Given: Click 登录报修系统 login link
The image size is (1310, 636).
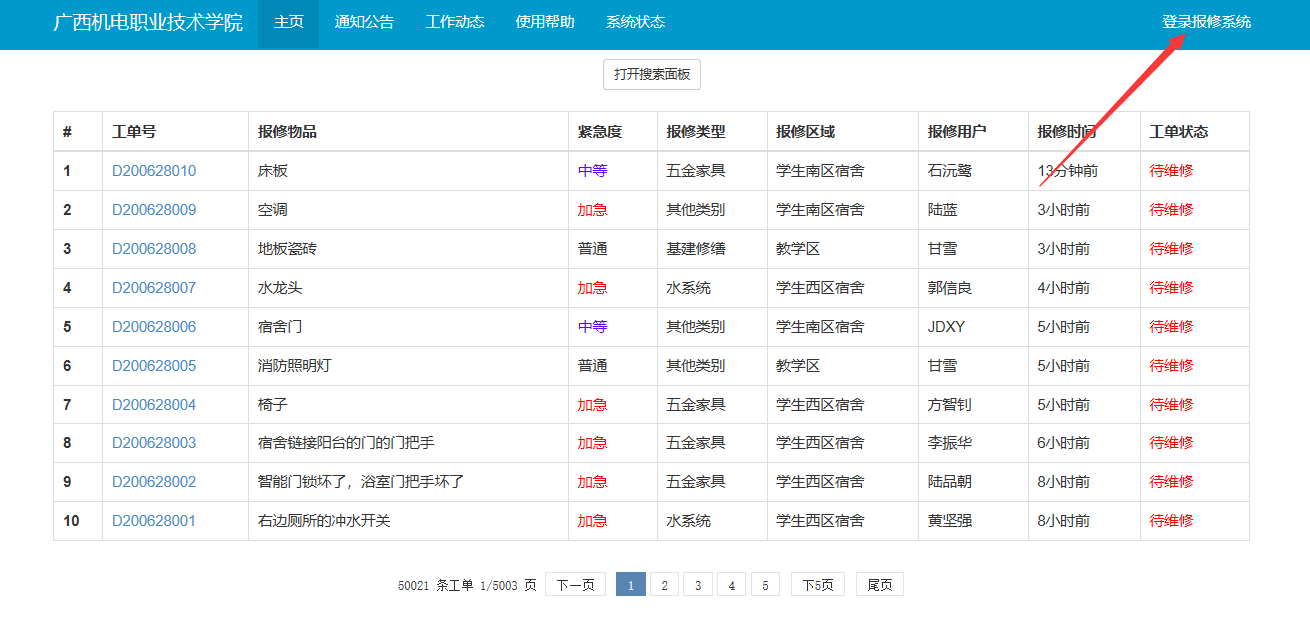Looking at the screenshot, I should pos(1206,22).
